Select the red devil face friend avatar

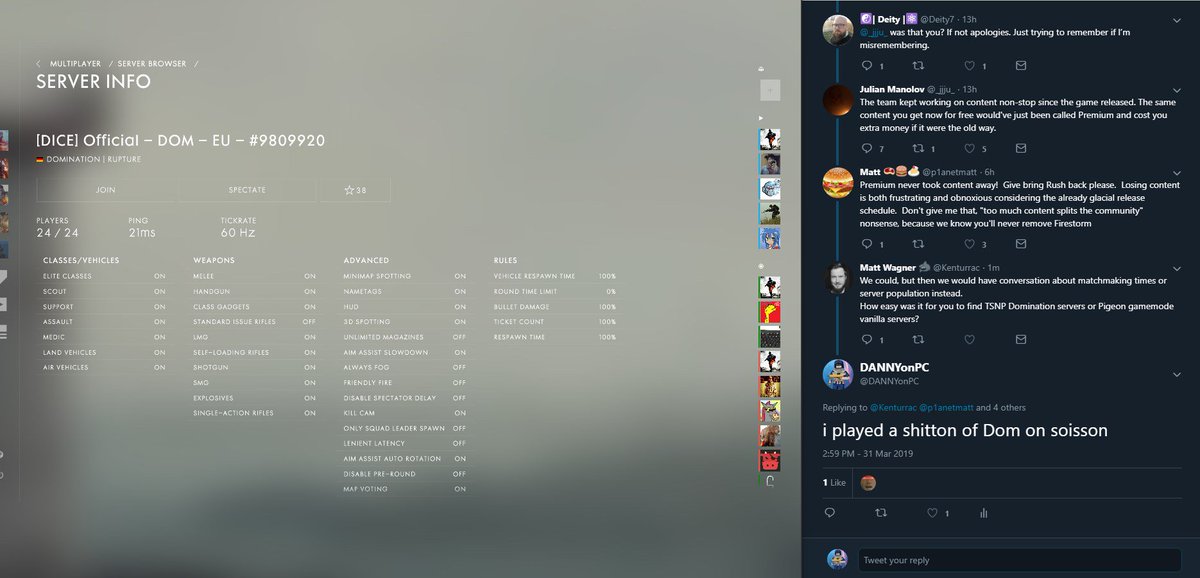click(770, 461)
